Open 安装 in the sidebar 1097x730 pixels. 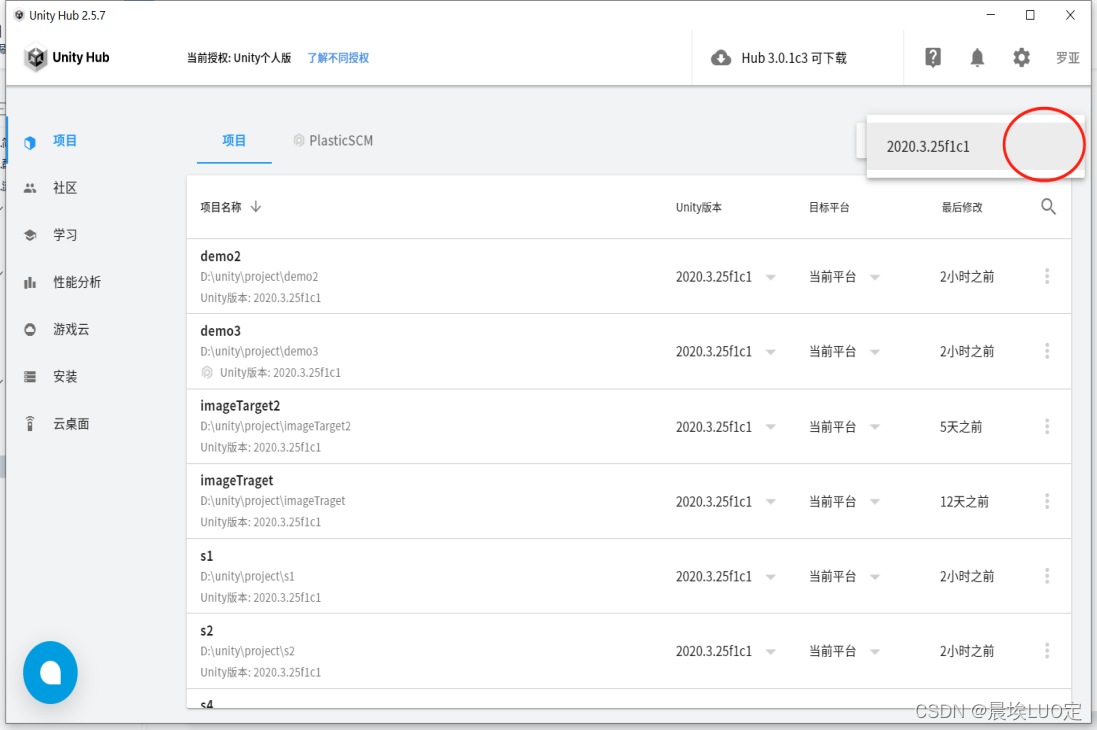[65, 377]
